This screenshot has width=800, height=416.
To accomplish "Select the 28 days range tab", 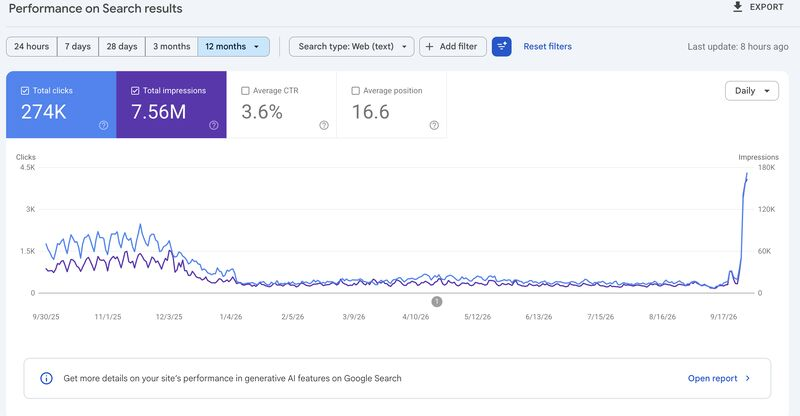I will coord(122,46).
